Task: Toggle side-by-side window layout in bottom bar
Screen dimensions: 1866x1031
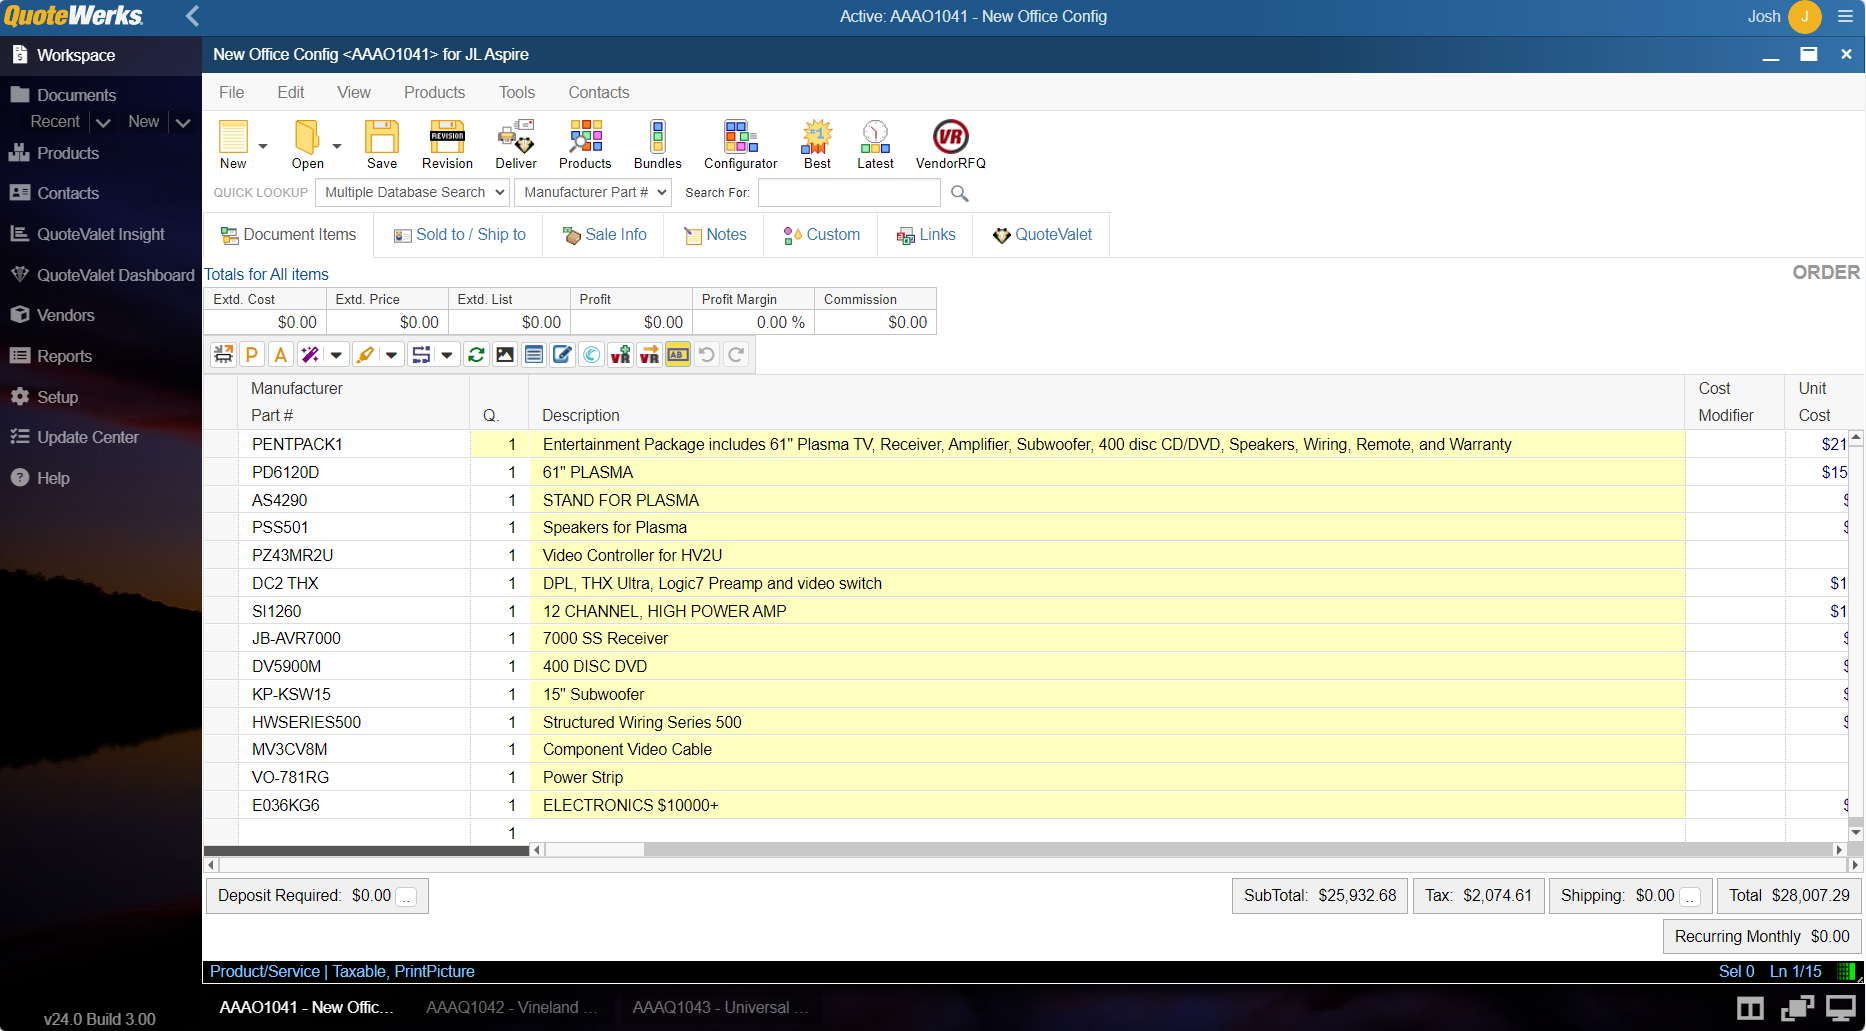Action: (x=1750, y=1008)
